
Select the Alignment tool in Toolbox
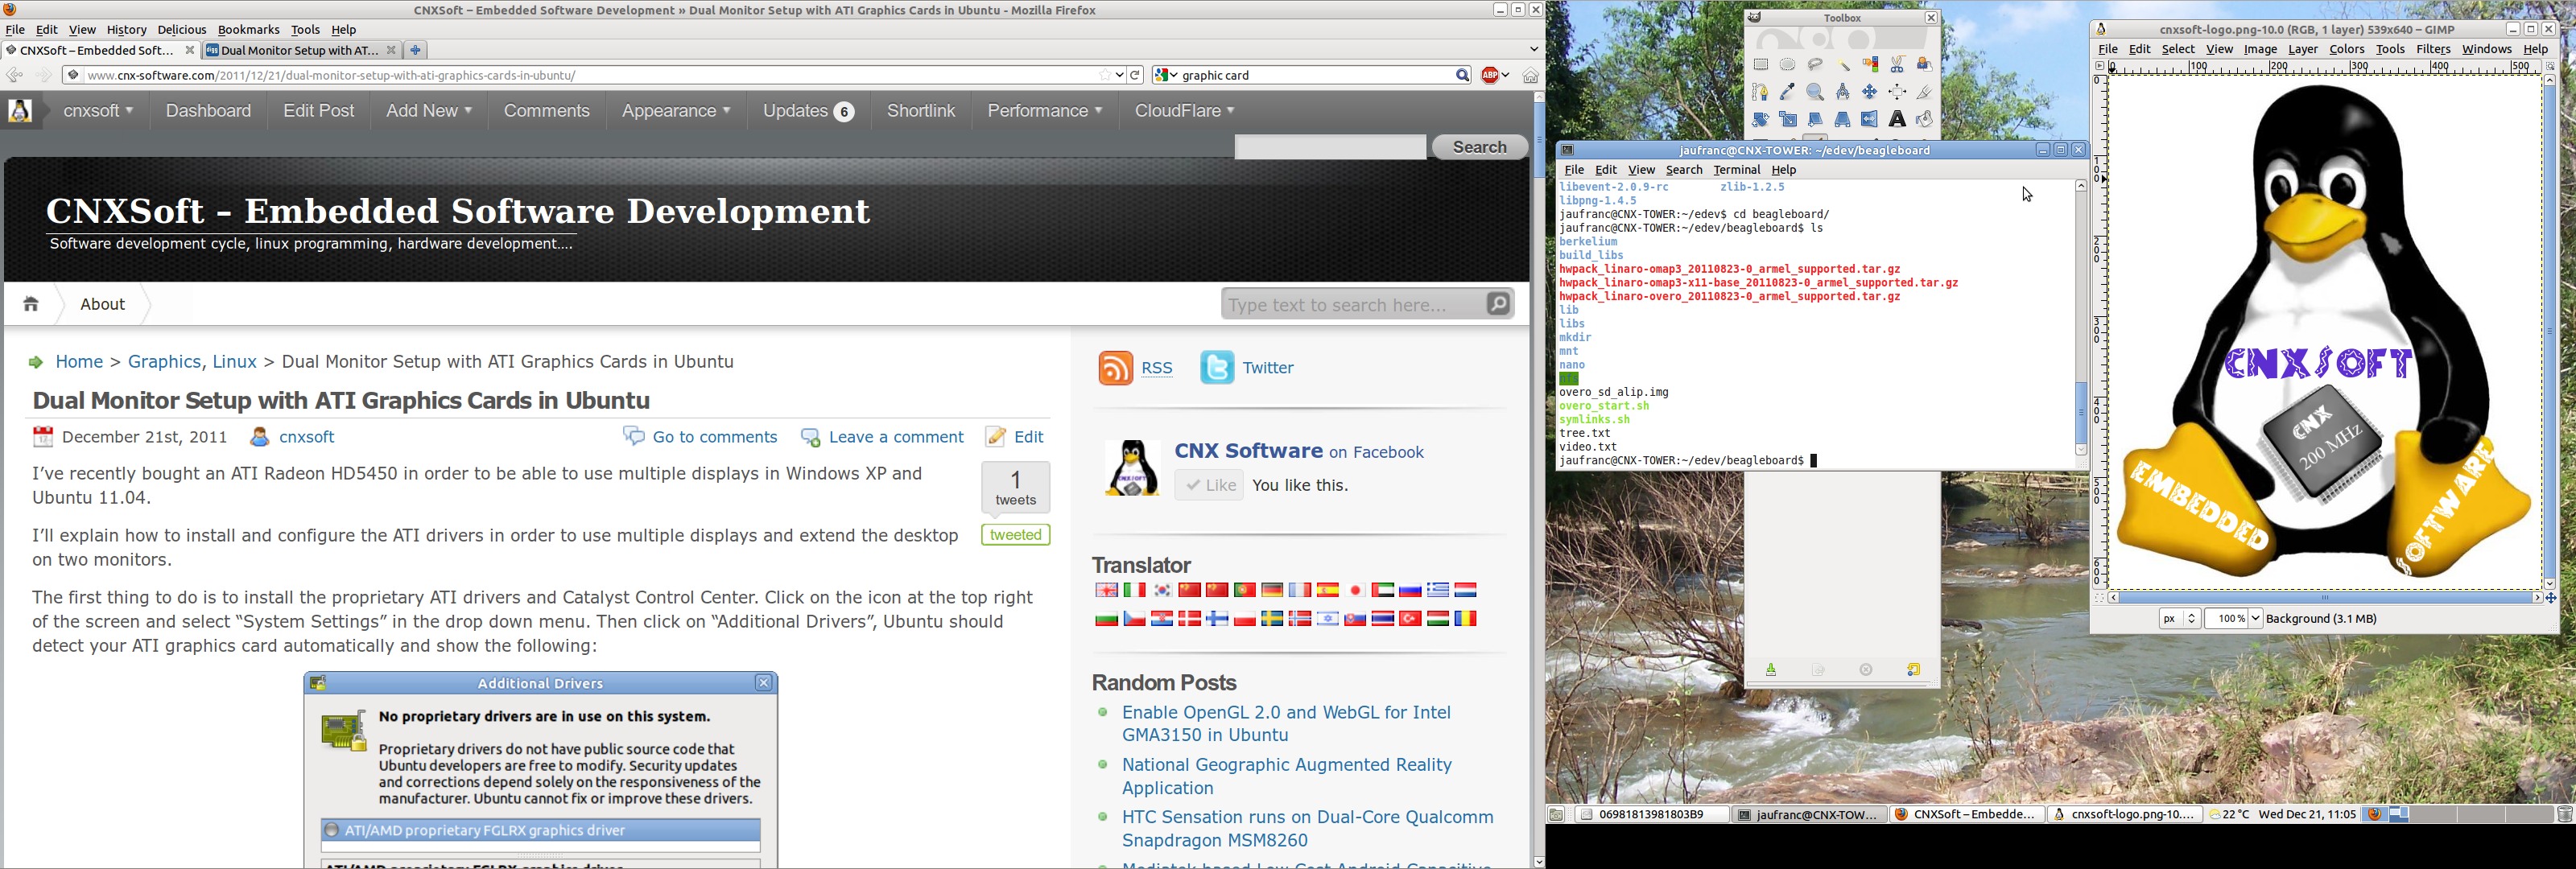click(x=1897, y=92)
